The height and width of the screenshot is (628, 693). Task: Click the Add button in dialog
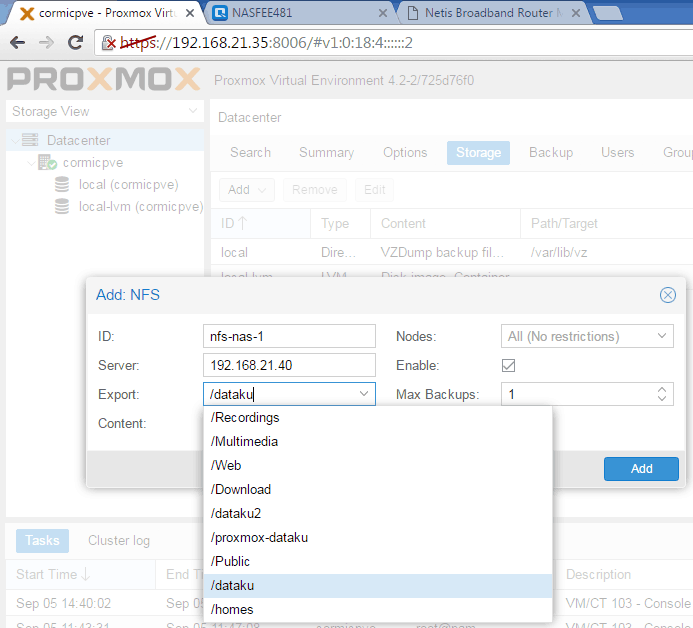tap(641, 468)
